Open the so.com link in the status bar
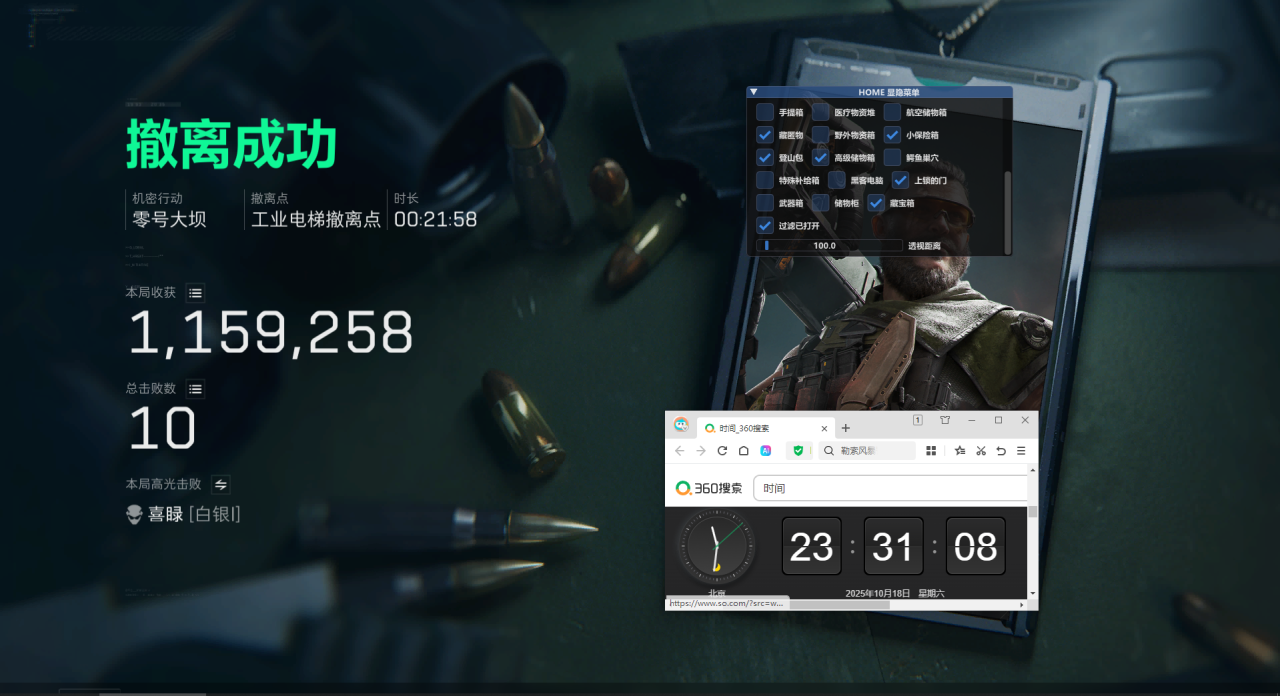The width and height of the screenshot is (1280, 696). tap(725, 602)
